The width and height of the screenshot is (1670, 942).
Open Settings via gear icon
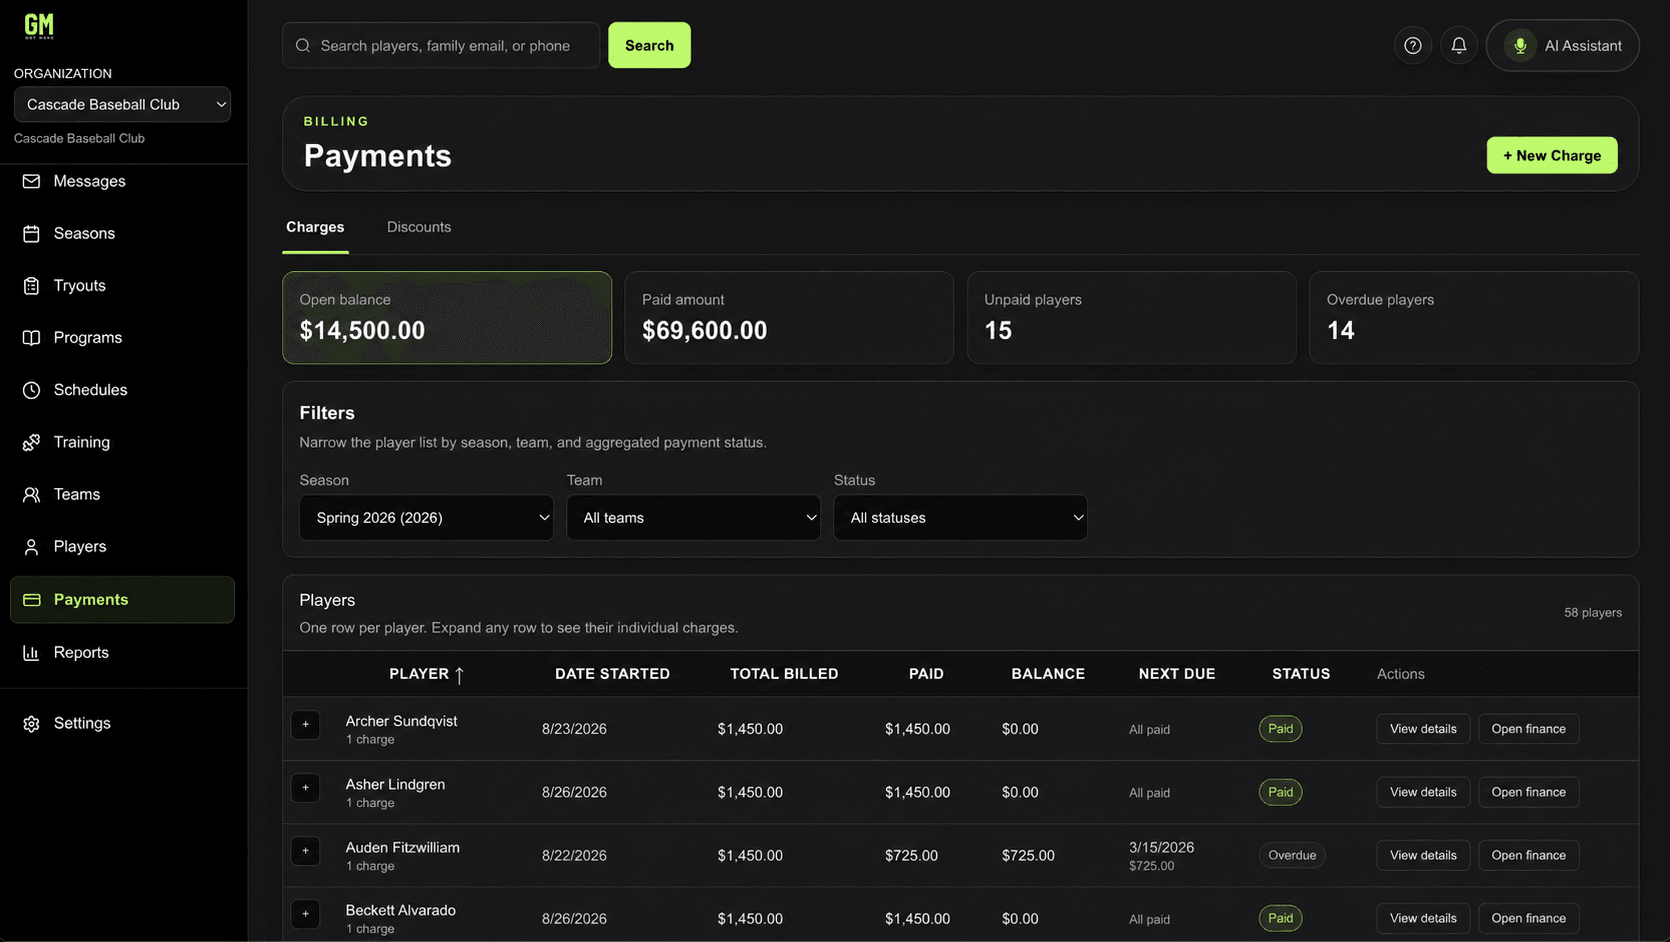pyautogui.click(x=32, y=723)
